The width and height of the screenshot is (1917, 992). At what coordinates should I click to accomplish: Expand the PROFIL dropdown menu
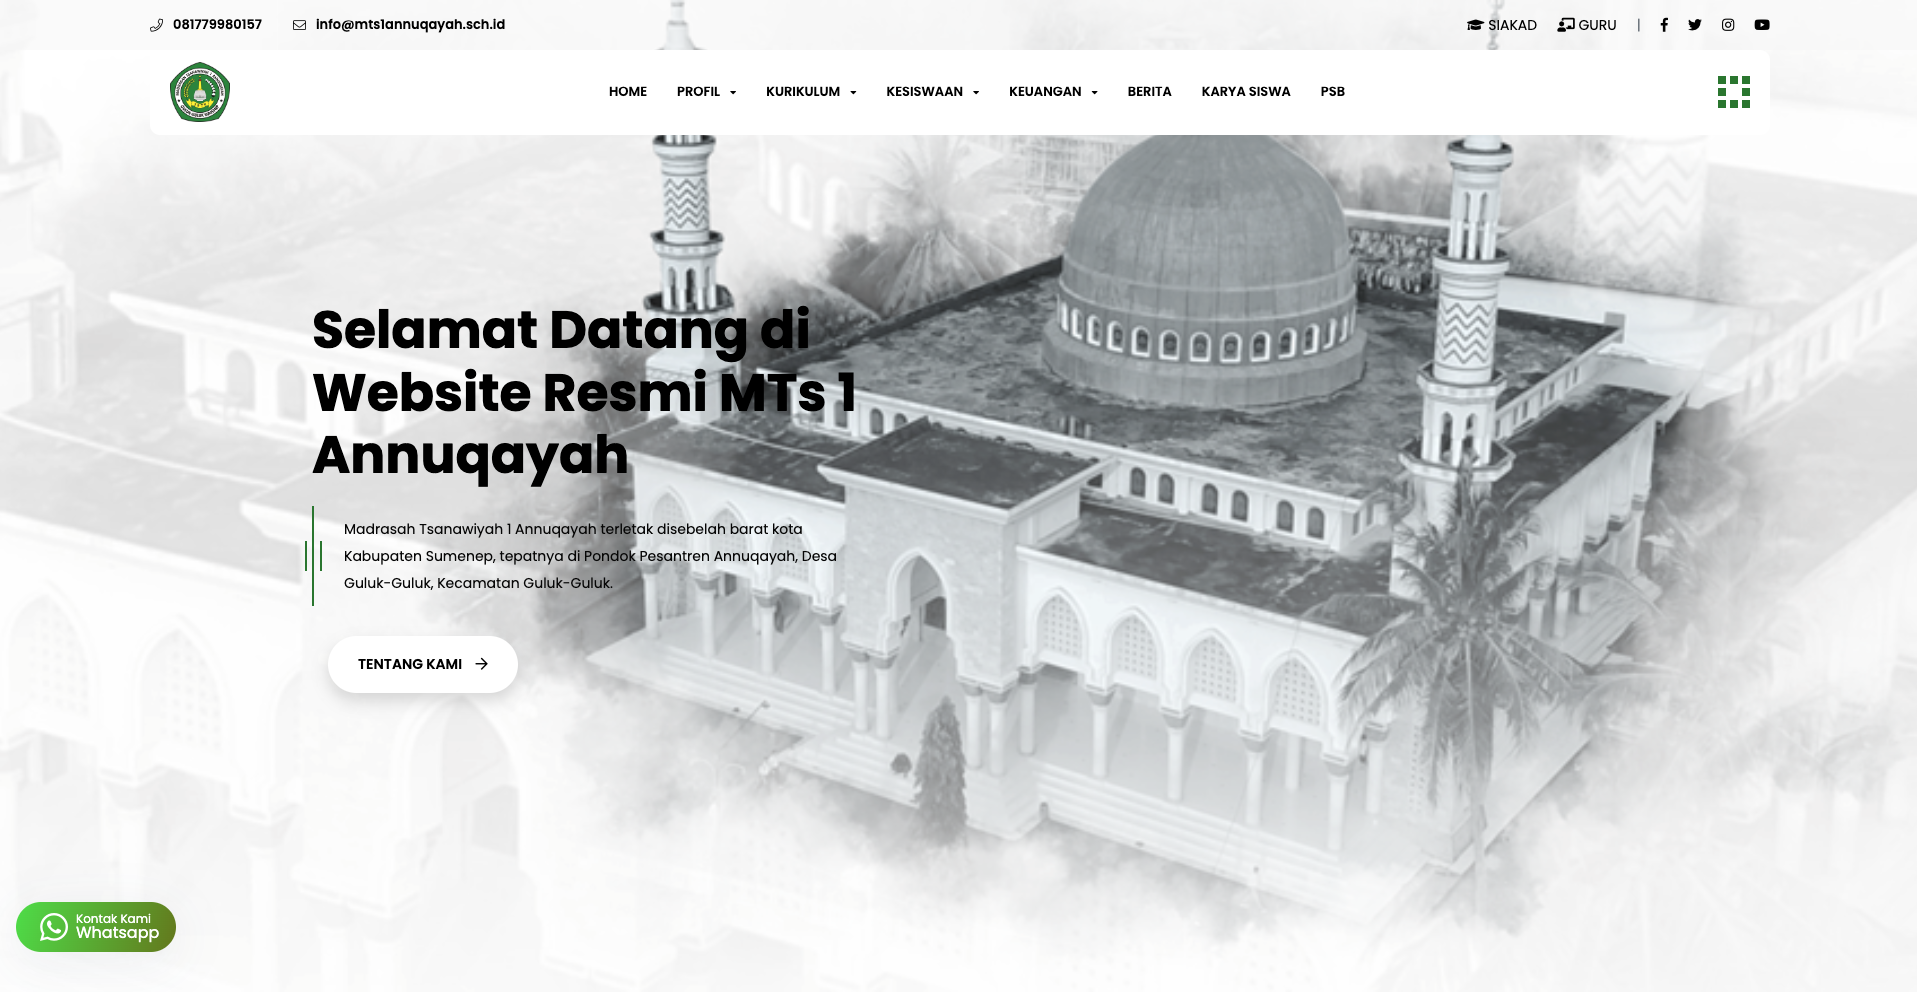click(706, 92)
